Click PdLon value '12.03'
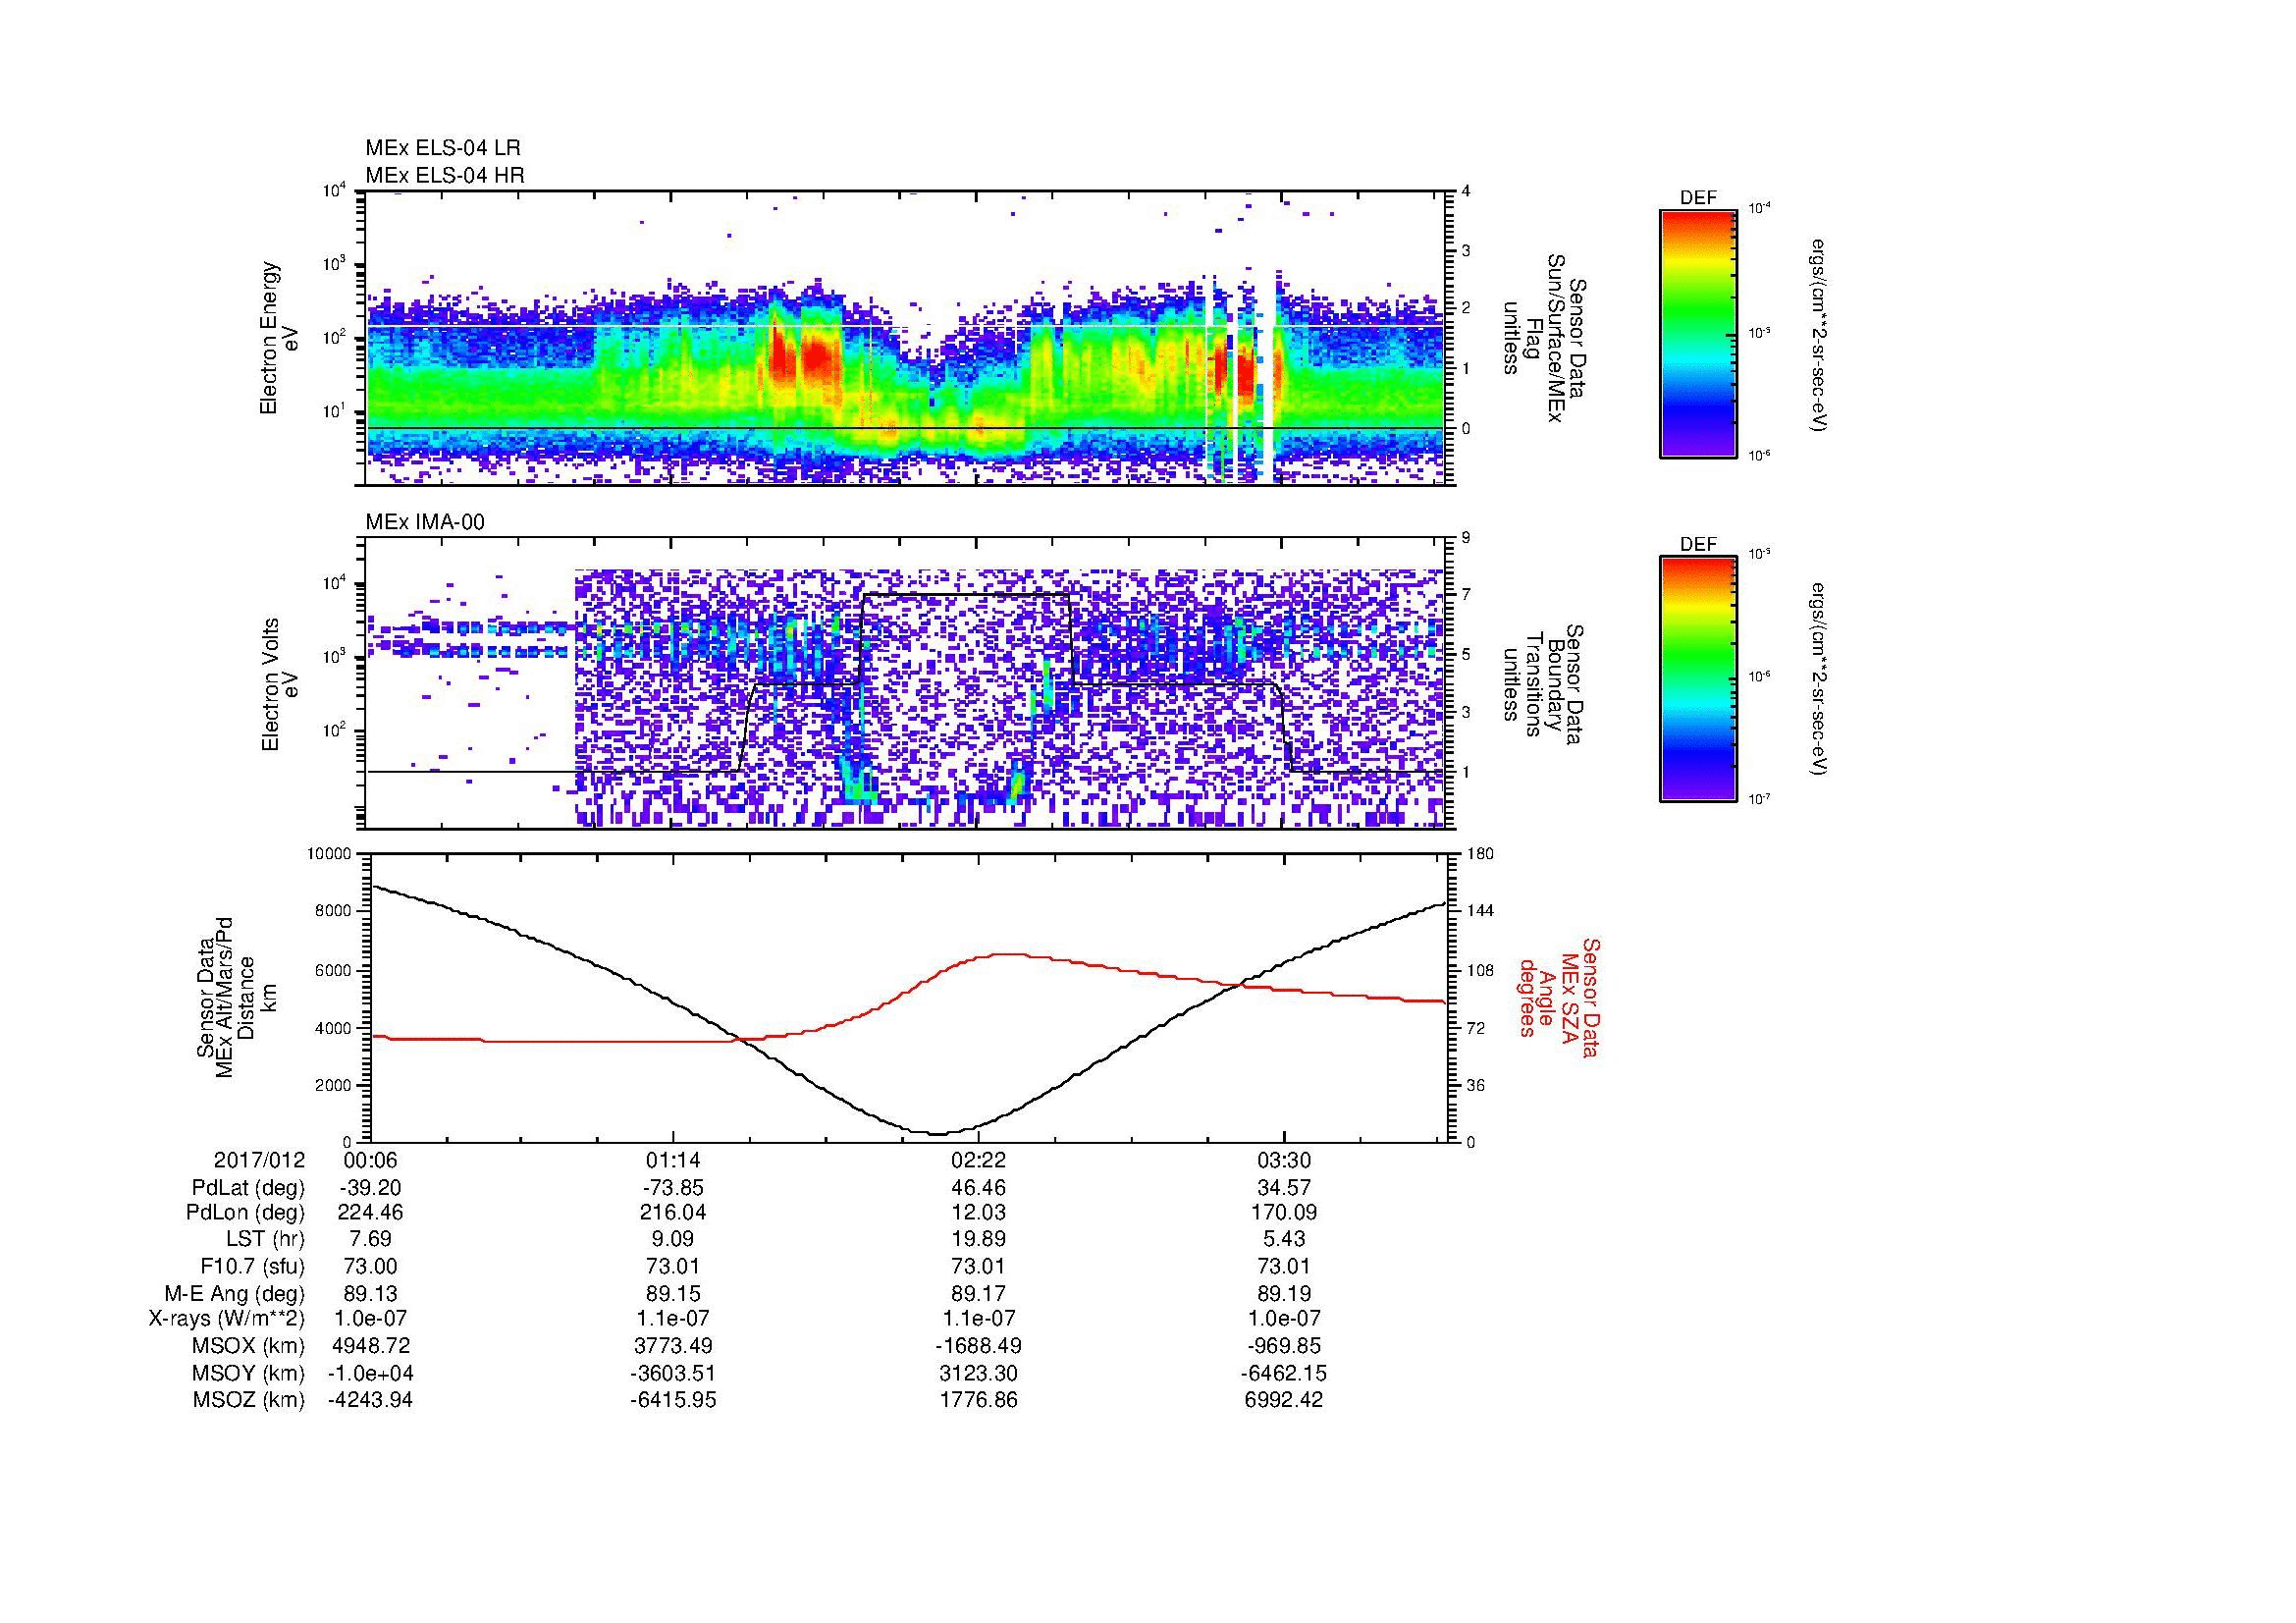This screenshot has height=1623, width=2296. pos(978,1213)
